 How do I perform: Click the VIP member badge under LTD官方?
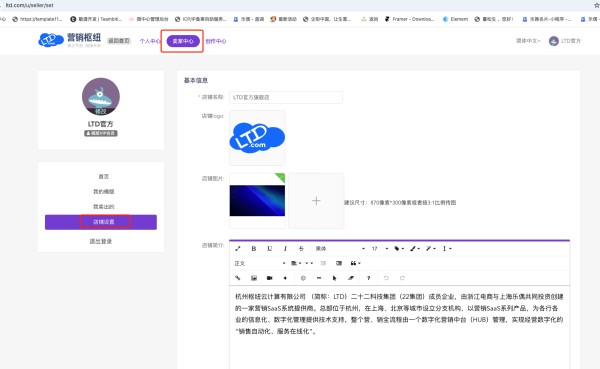coord(101,133)
